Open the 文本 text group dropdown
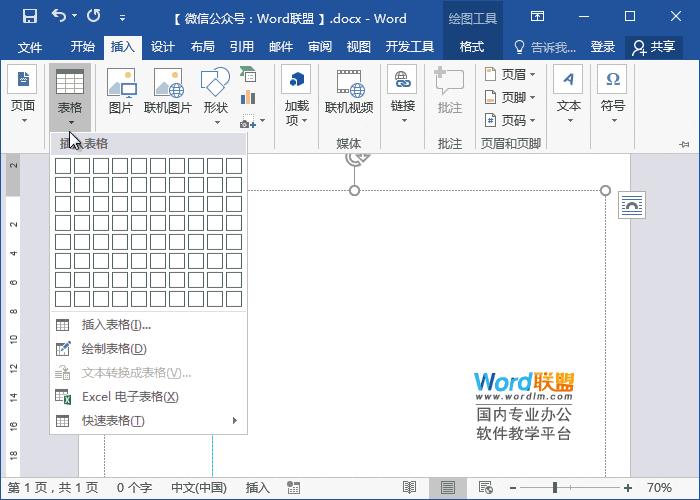The height and width of the screenshot is (500, 700). (x=568, y=95)
